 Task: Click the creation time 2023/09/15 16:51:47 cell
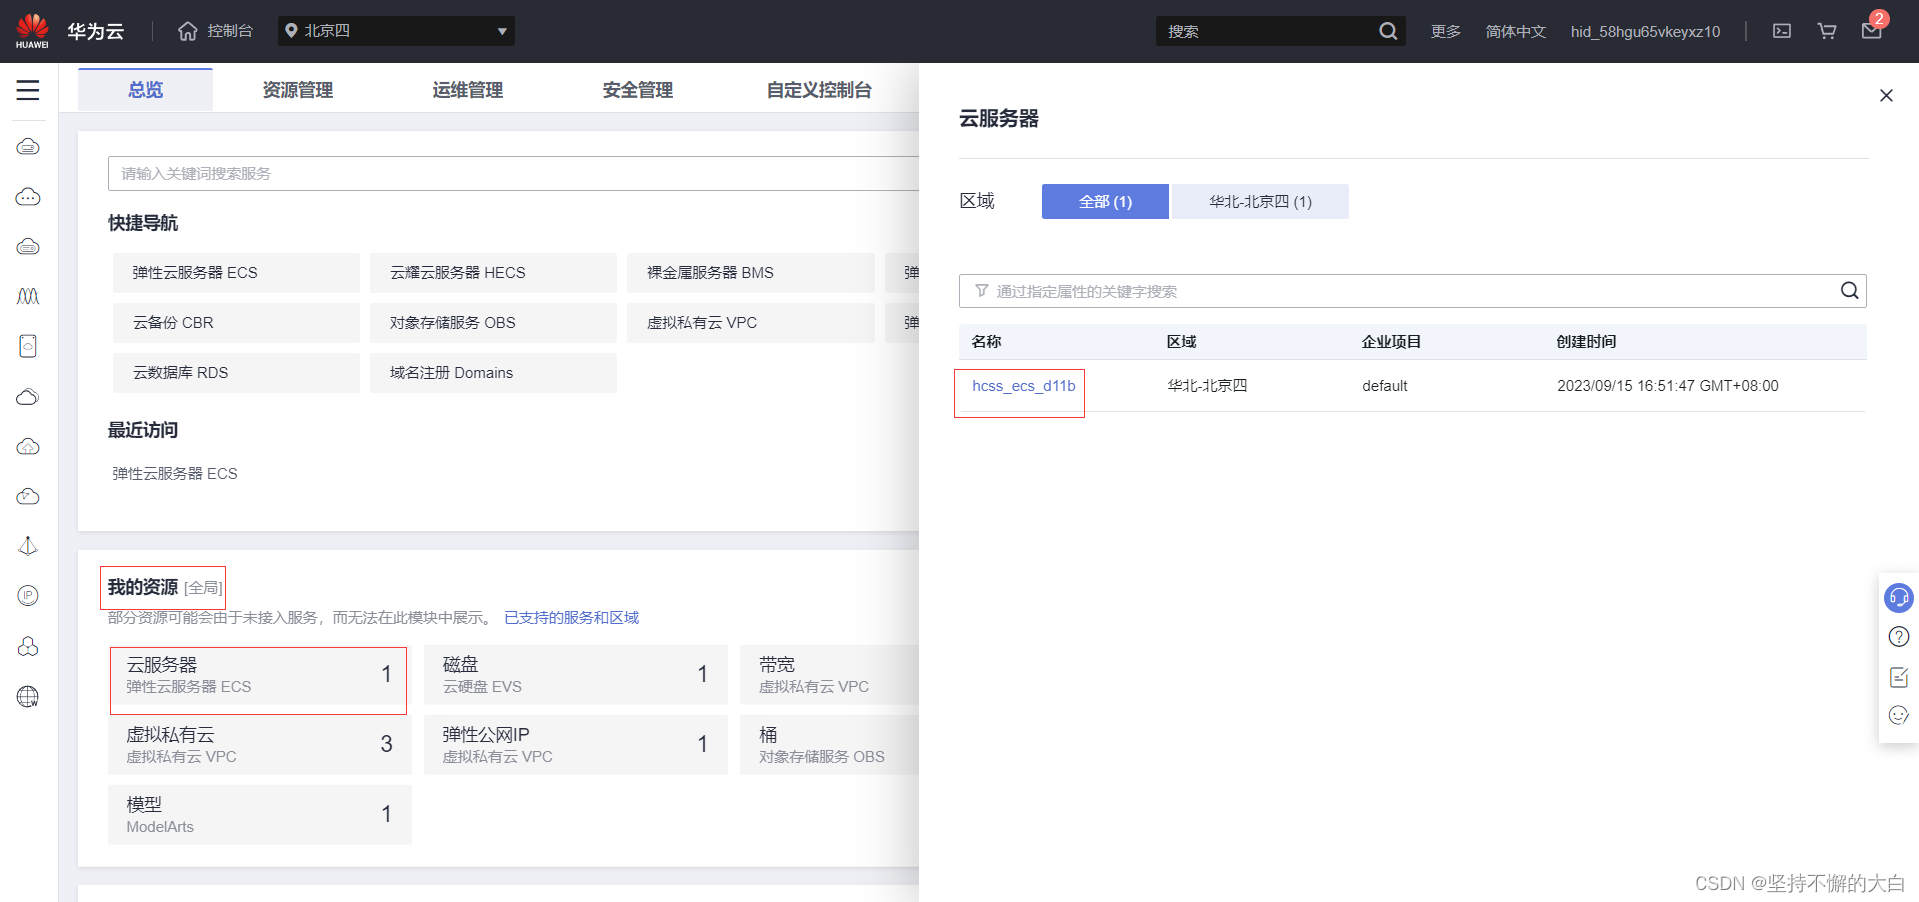pyautogui.click(x=1667, y=386)
